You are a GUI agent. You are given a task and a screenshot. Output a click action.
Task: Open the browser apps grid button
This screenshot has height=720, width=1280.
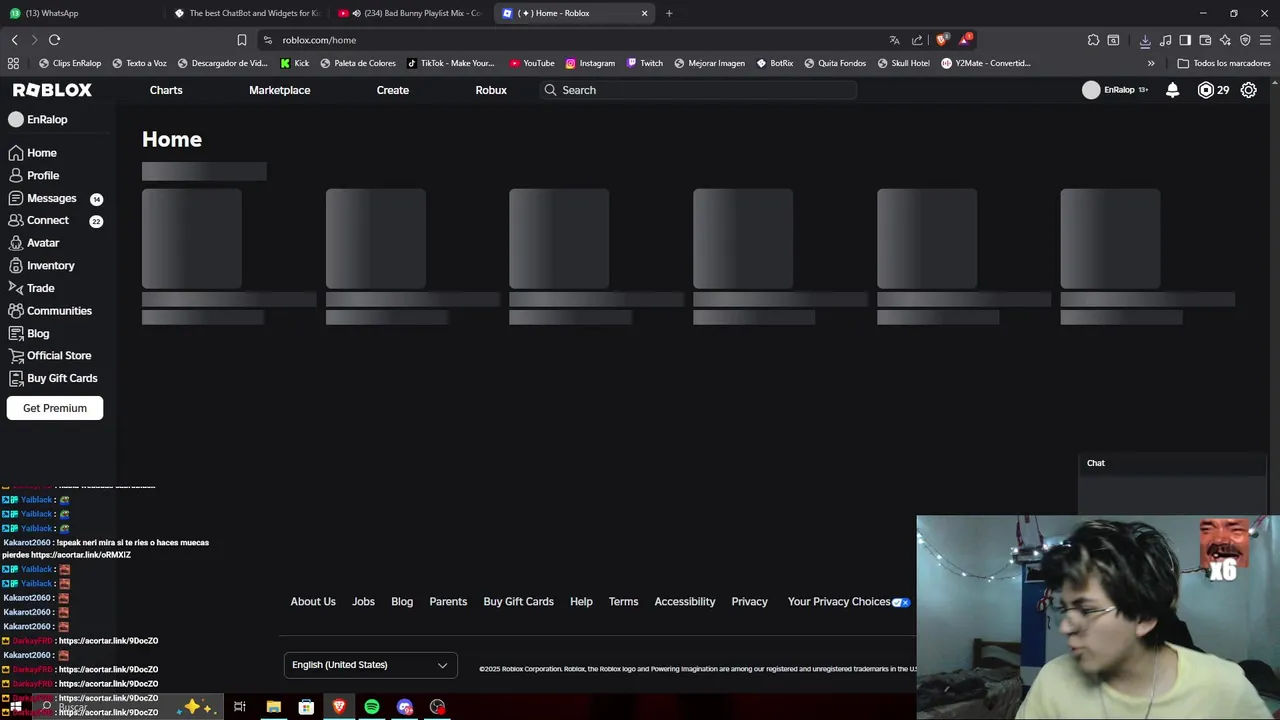tap(13, 63)
